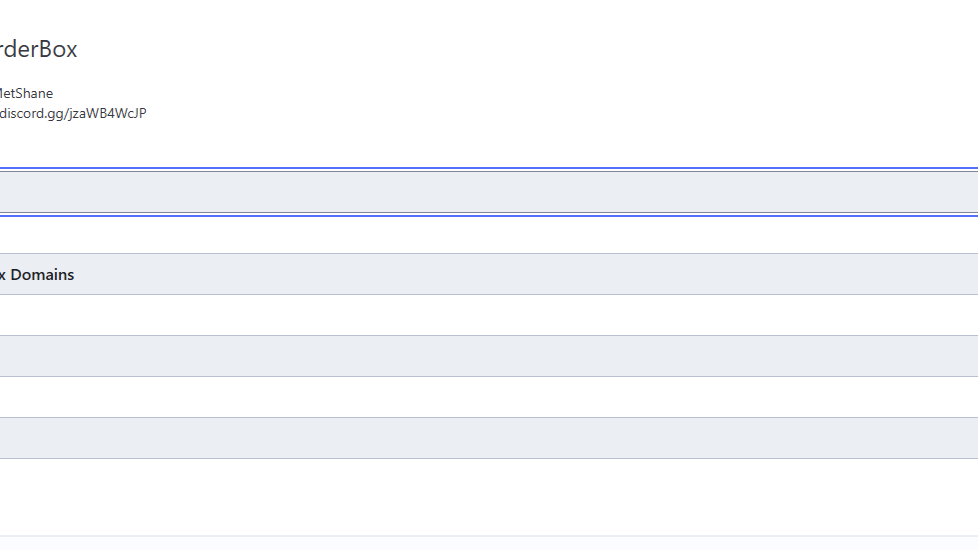Click the BorderBox page title
The image size is (978, 550).
38,49
